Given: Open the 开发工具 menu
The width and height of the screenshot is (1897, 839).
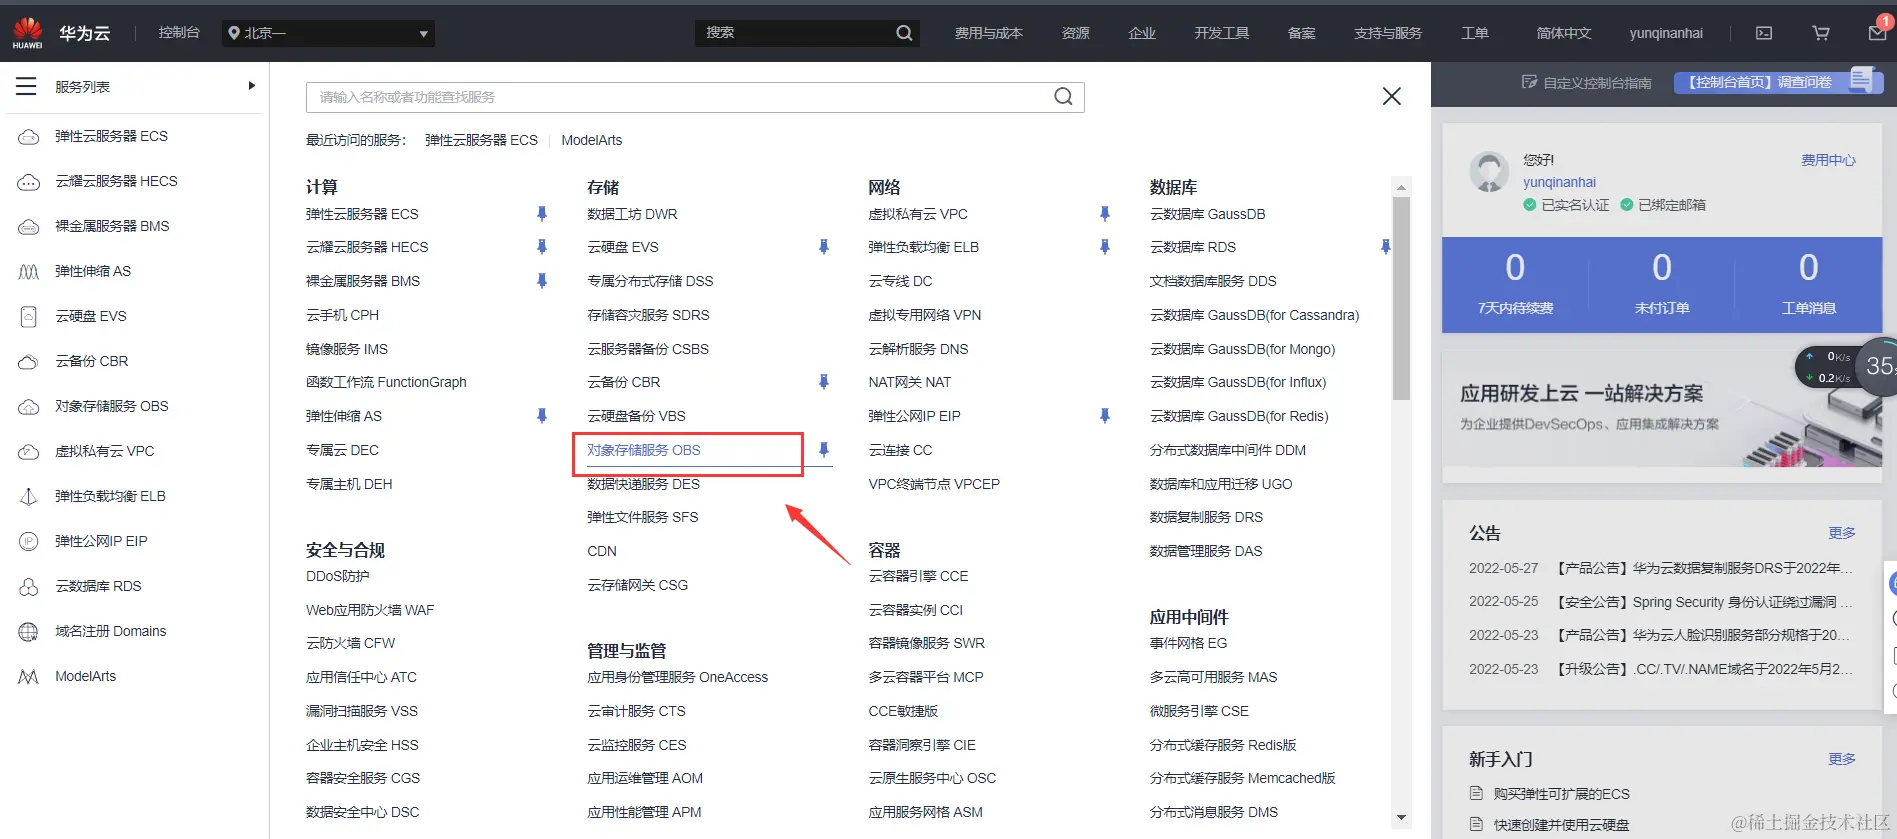Looking at the screenshot, I should (x=1221, y=33).
